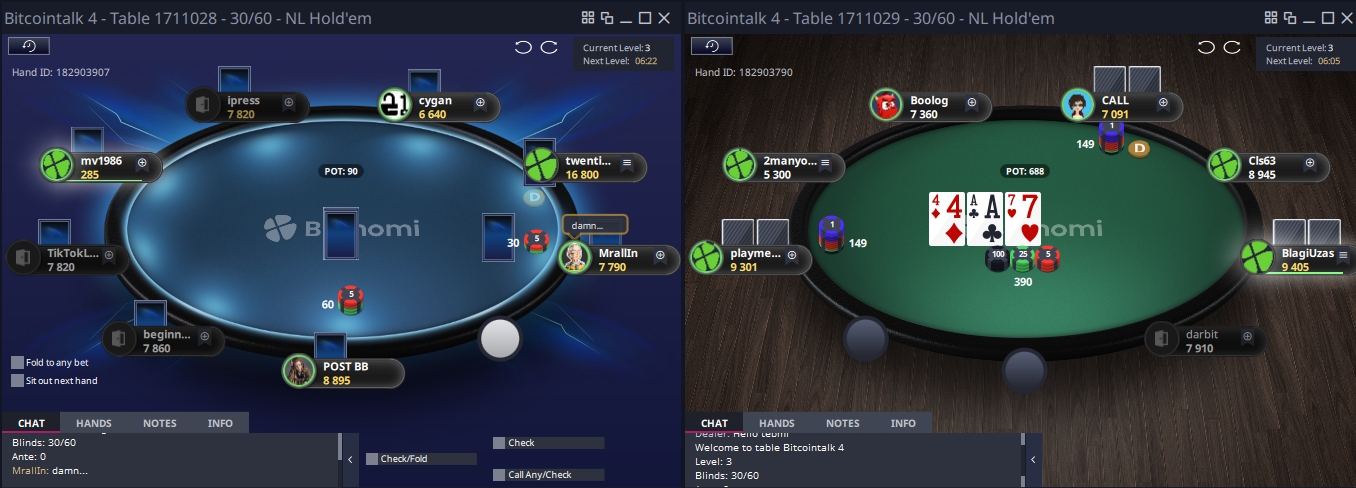
Task: Click tile-tables grid icon on Table 1711029
Action: 1271,18
